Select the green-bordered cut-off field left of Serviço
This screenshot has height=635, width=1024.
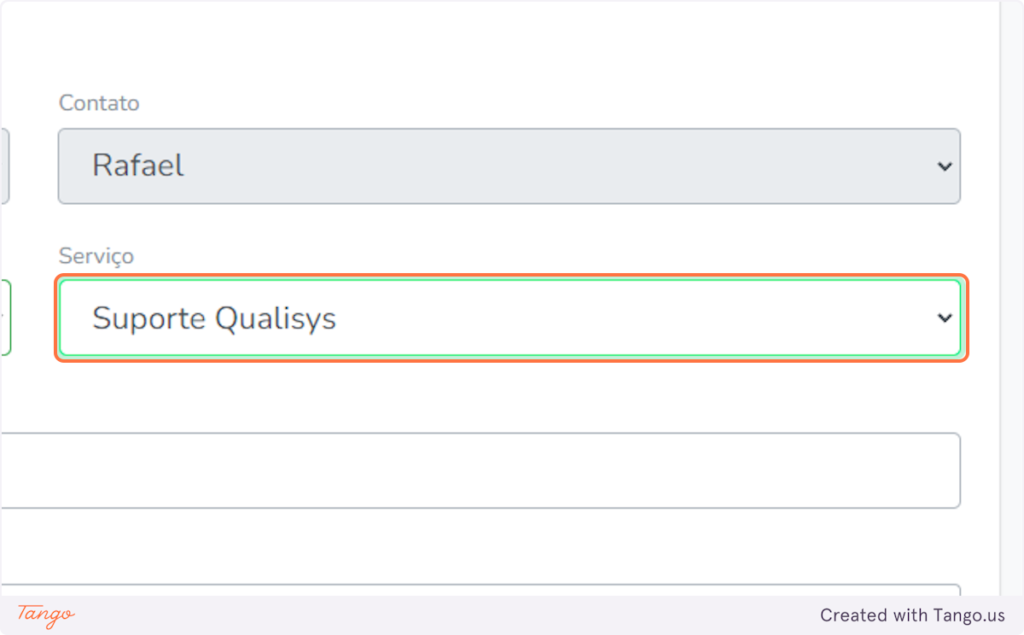click(x=5, y=318)
